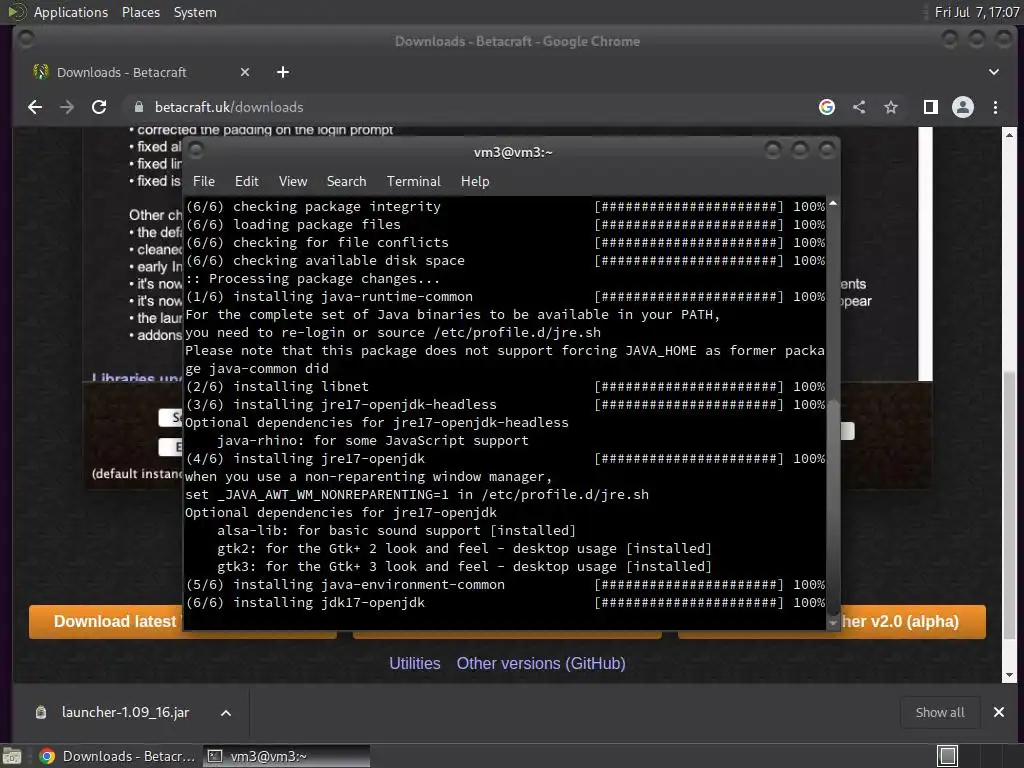The image size is (1024, 768).
Task: Open site security lock info
Action: [138, 107]
